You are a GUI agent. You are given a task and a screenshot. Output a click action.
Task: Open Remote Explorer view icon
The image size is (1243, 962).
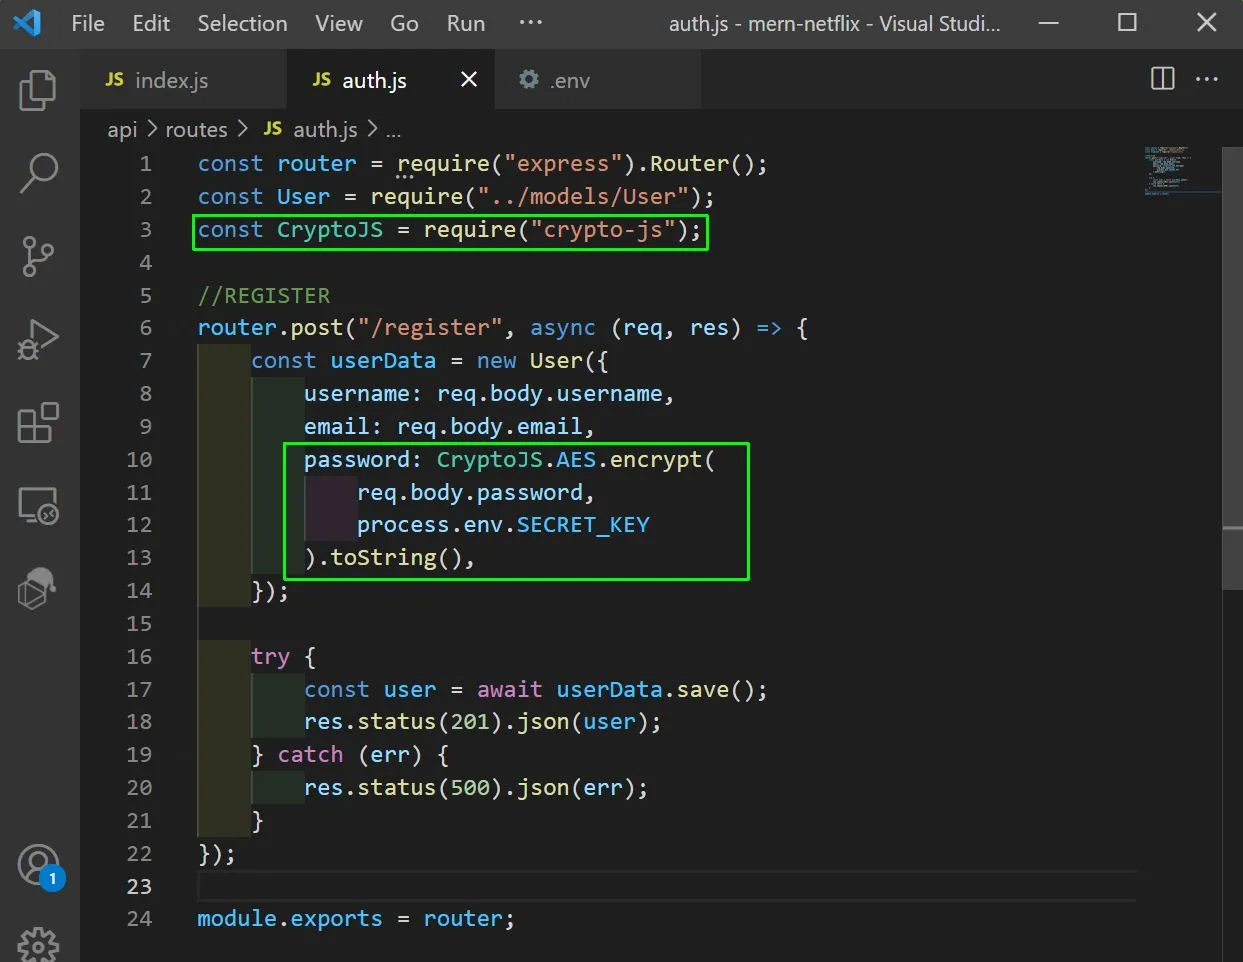(x=38, y=506)
